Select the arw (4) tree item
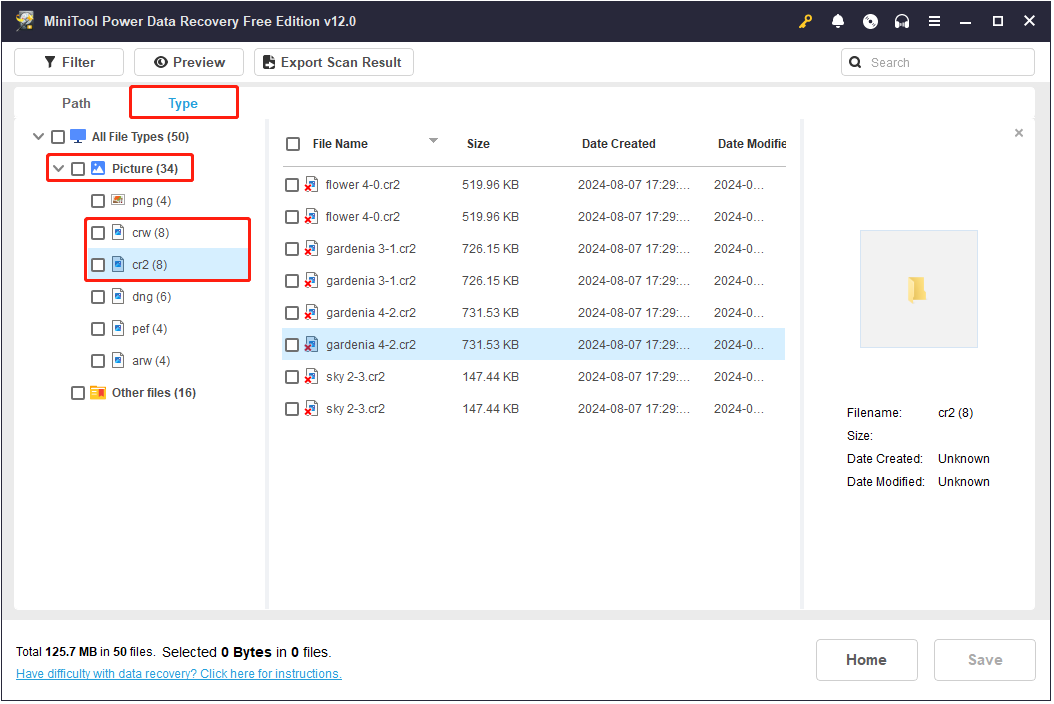The image size is (1054, 704). [151, 360]
